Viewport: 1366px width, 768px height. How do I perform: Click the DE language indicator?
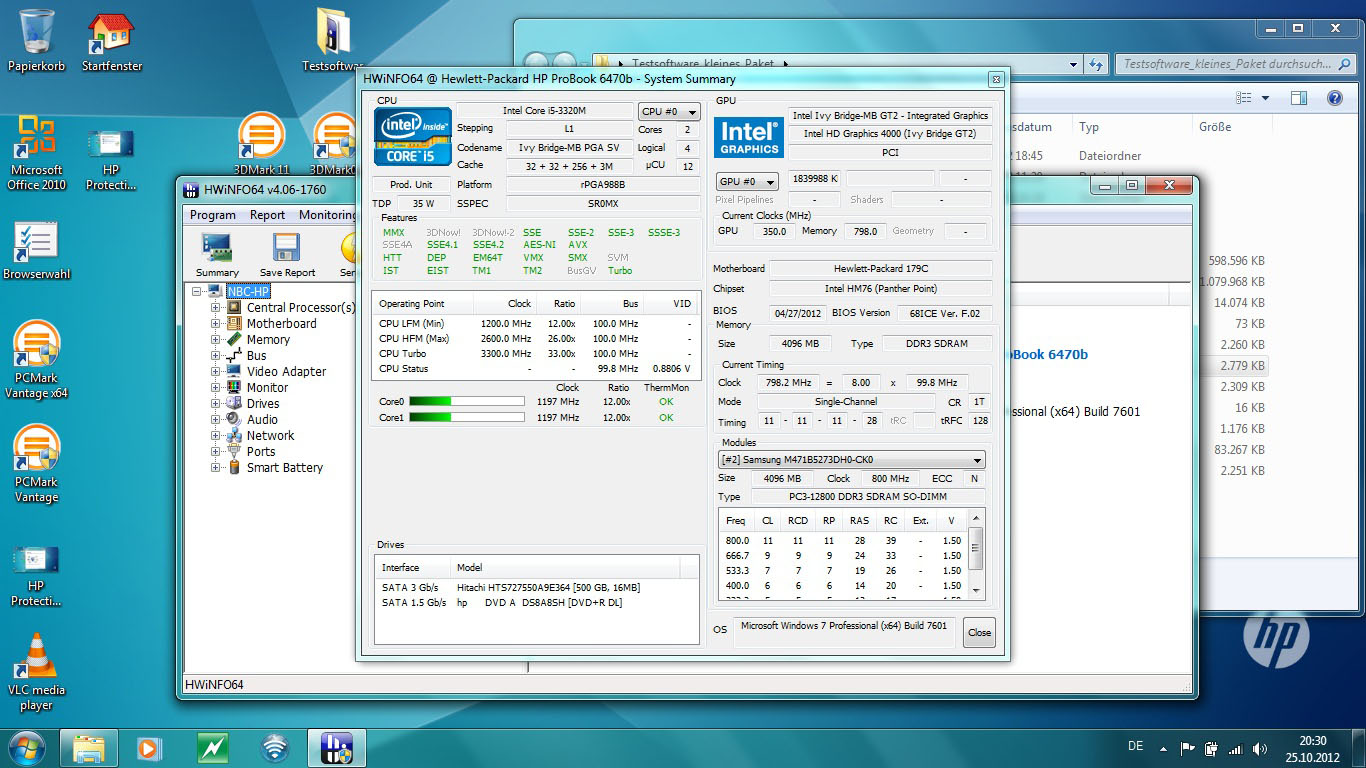1135,746
